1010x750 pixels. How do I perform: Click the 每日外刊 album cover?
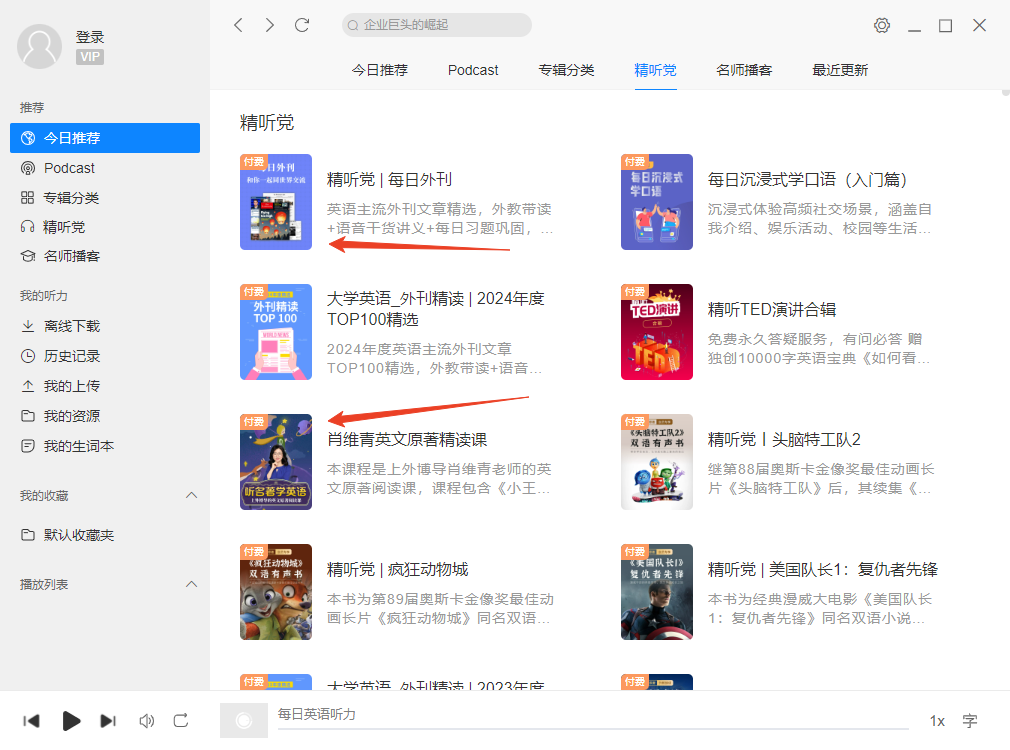click(x=276, y=202)
